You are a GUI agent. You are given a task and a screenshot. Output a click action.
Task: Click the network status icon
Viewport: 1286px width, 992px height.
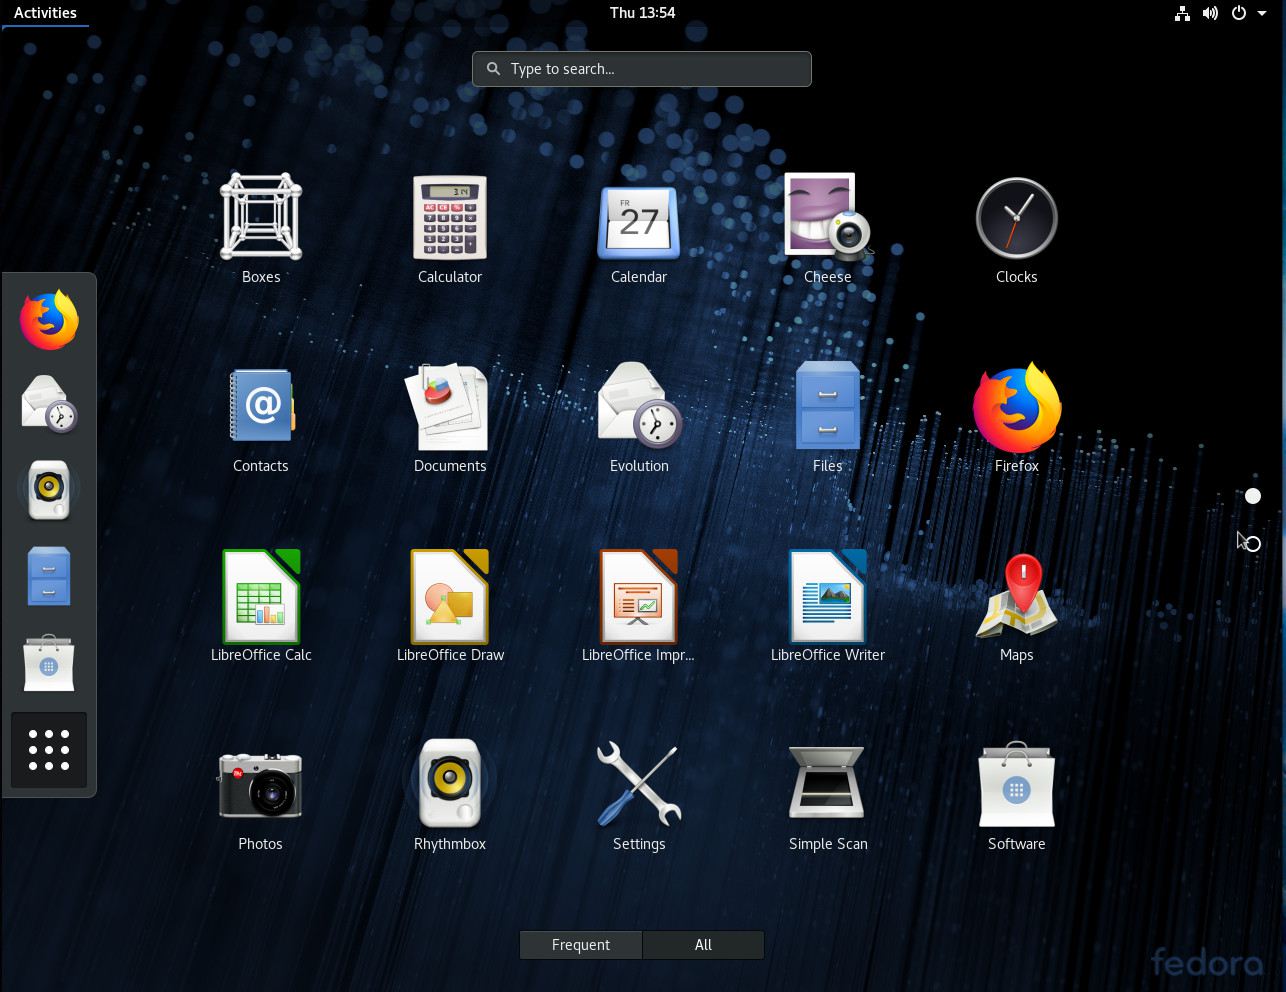[1182, 13]
